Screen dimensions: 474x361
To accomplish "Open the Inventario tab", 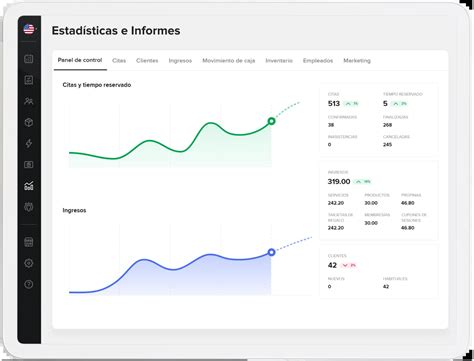I will (279, 61).
